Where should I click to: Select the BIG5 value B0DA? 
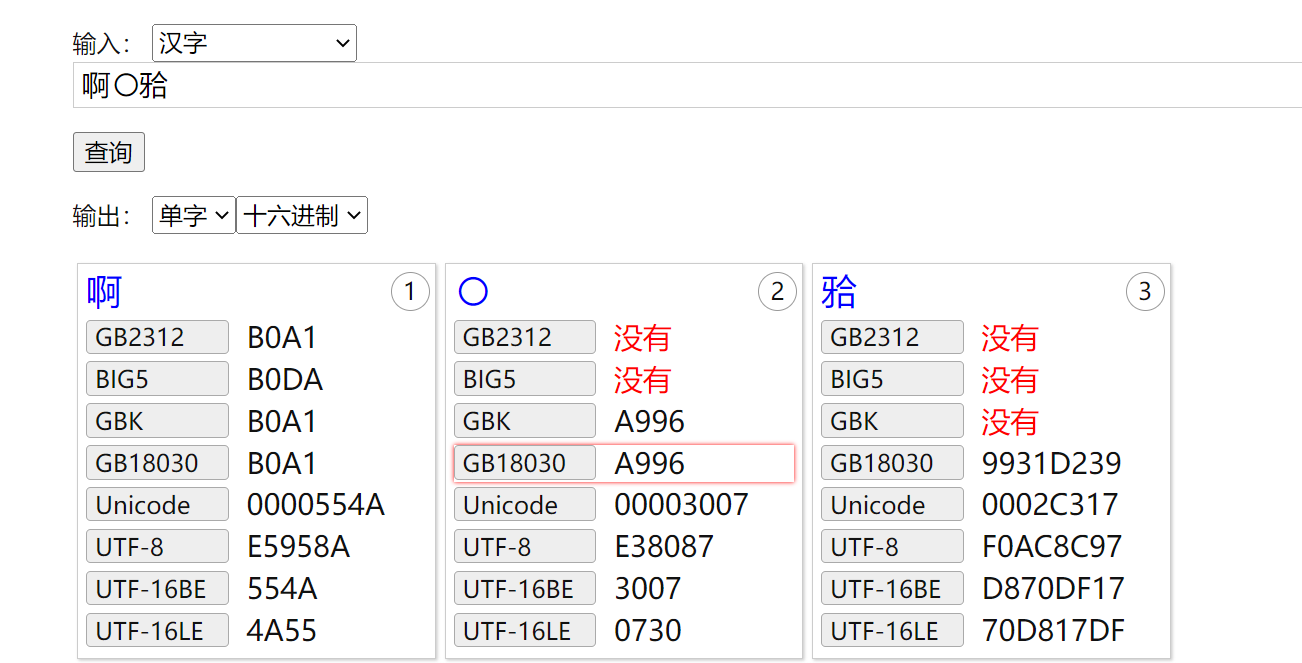click(x=285, y=380)
